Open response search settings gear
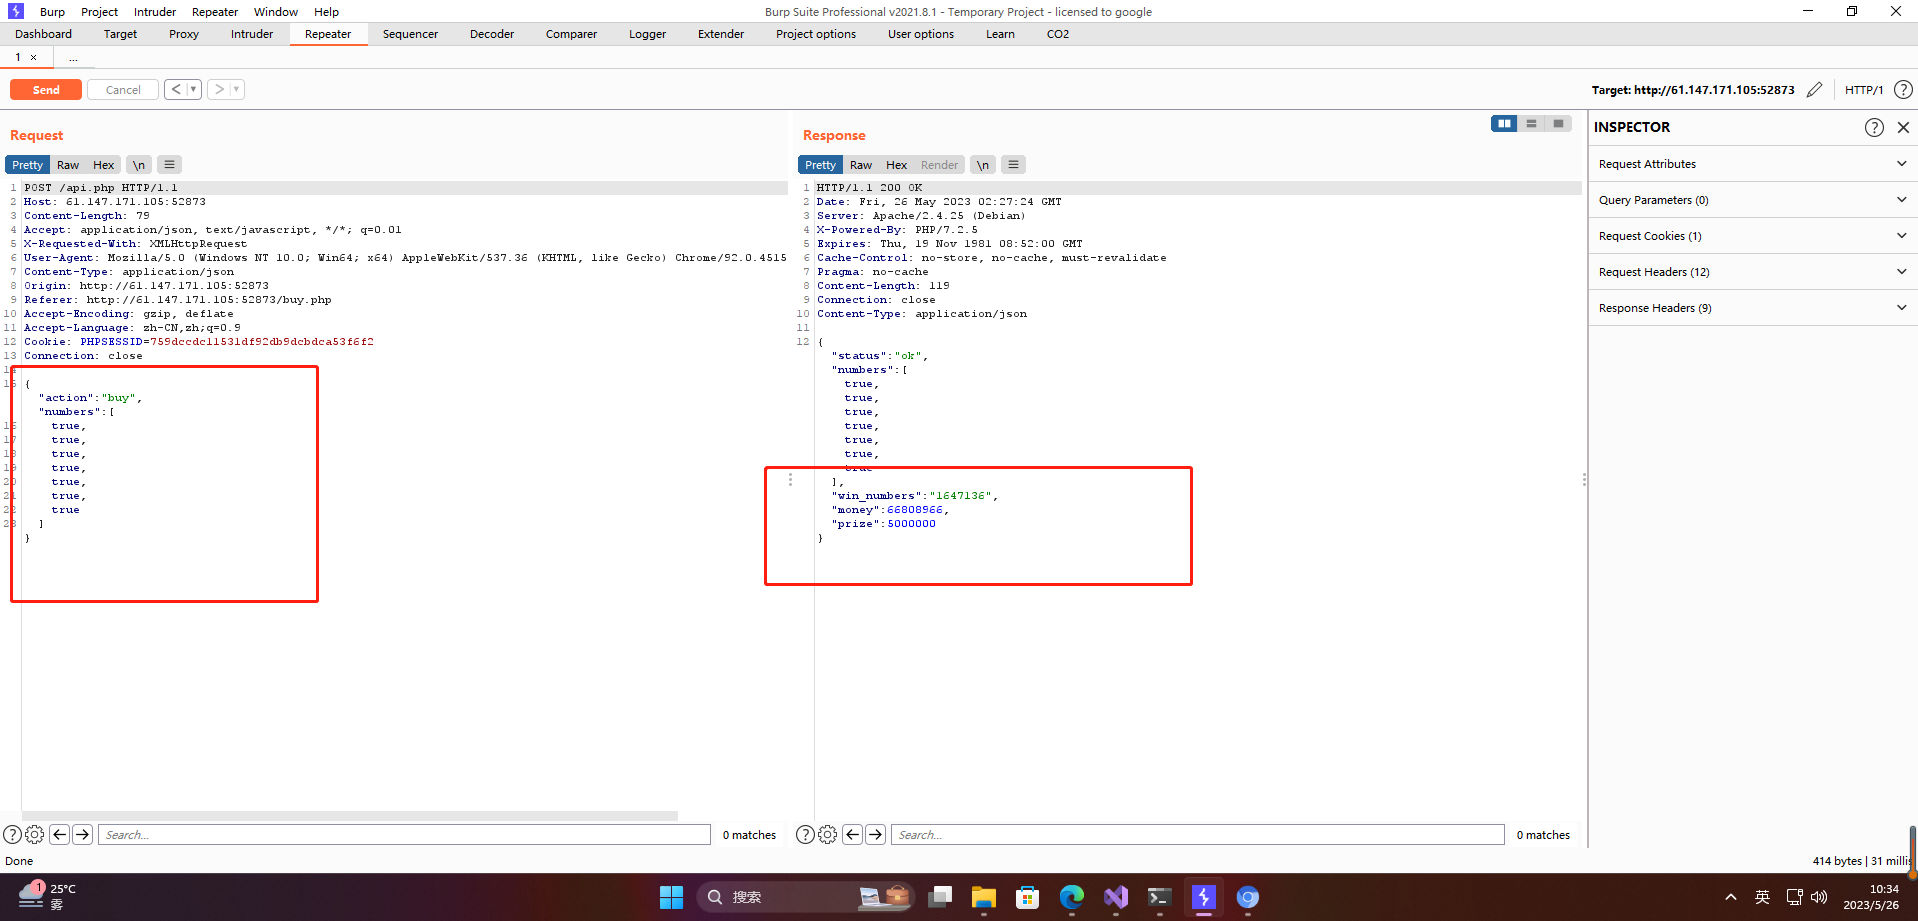Image resolution: width=1918 pixels, height=921 pixels. tap(828, 834)
